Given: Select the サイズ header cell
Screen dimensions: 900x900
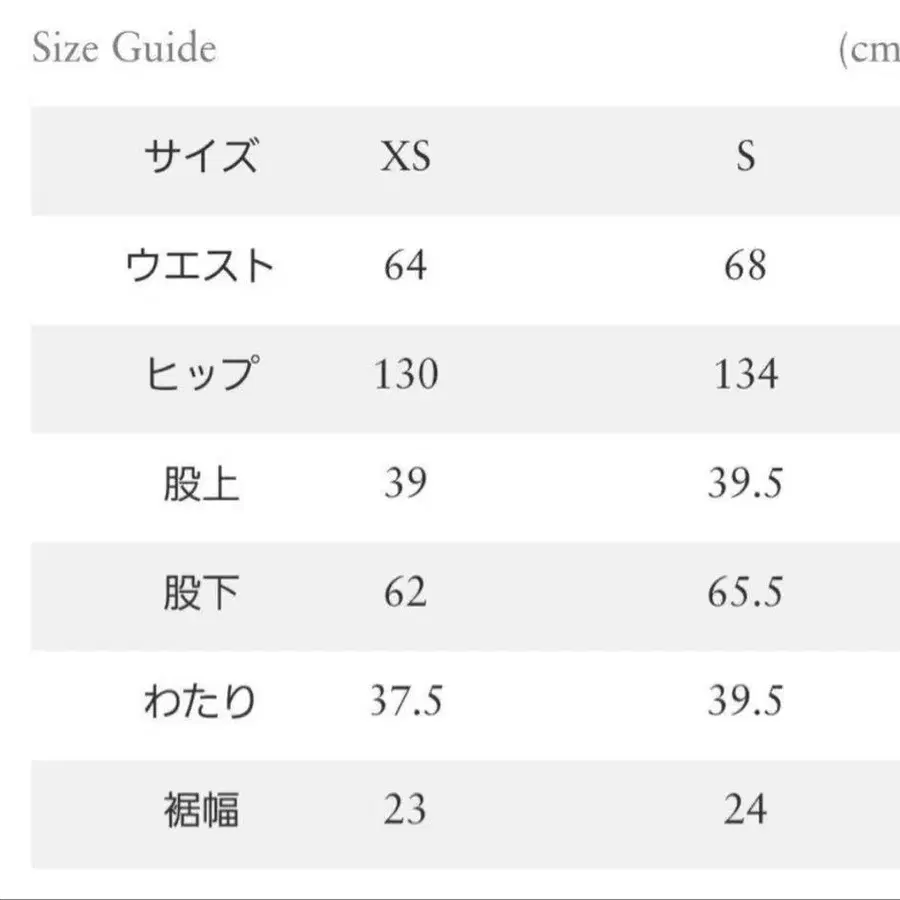Looking at the screenshot, I should tap(200, 157).
